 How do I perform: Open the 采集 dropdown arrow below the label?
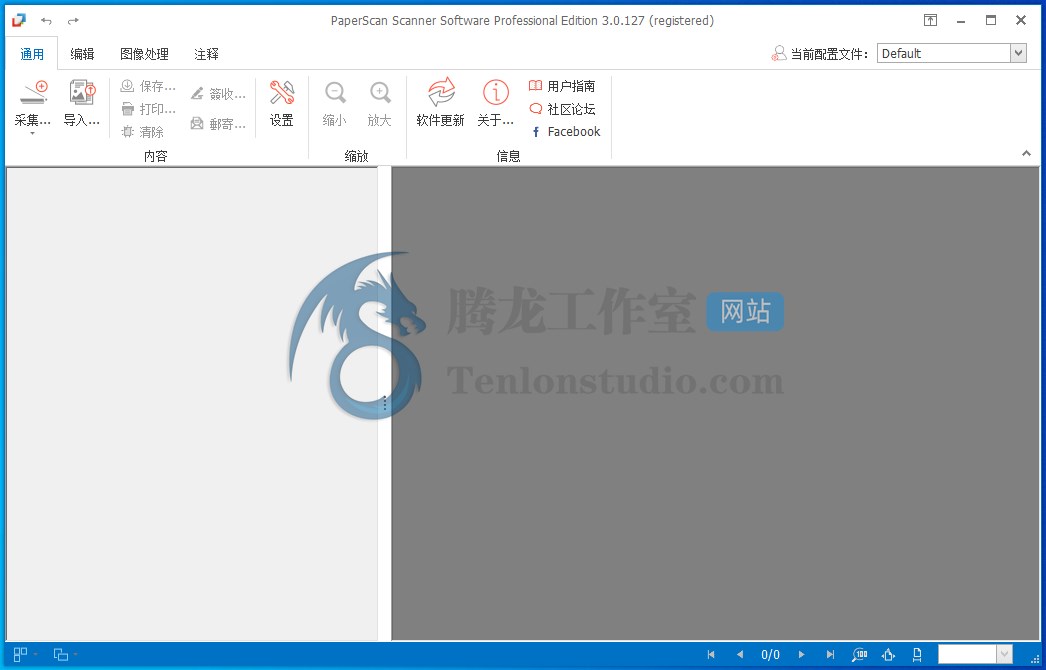(32, 134)
